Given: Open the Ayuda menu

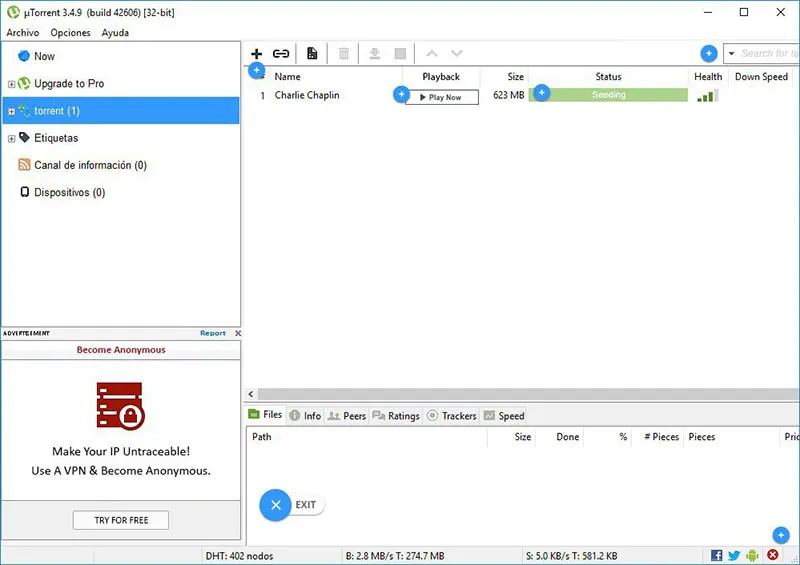Looking at the screenshot, I should [x=115, y=33].
